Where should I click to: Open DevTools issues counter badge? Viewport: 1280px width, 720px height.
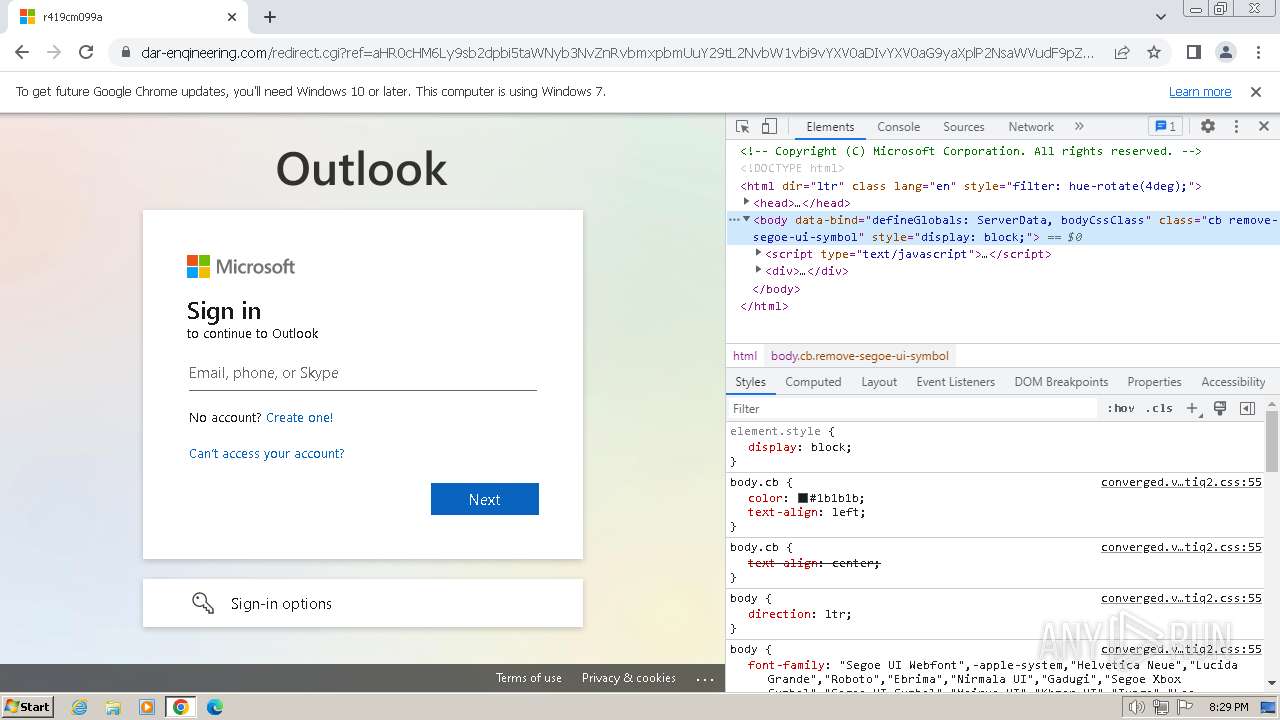pyautogui.click(x=1165, y=127)
